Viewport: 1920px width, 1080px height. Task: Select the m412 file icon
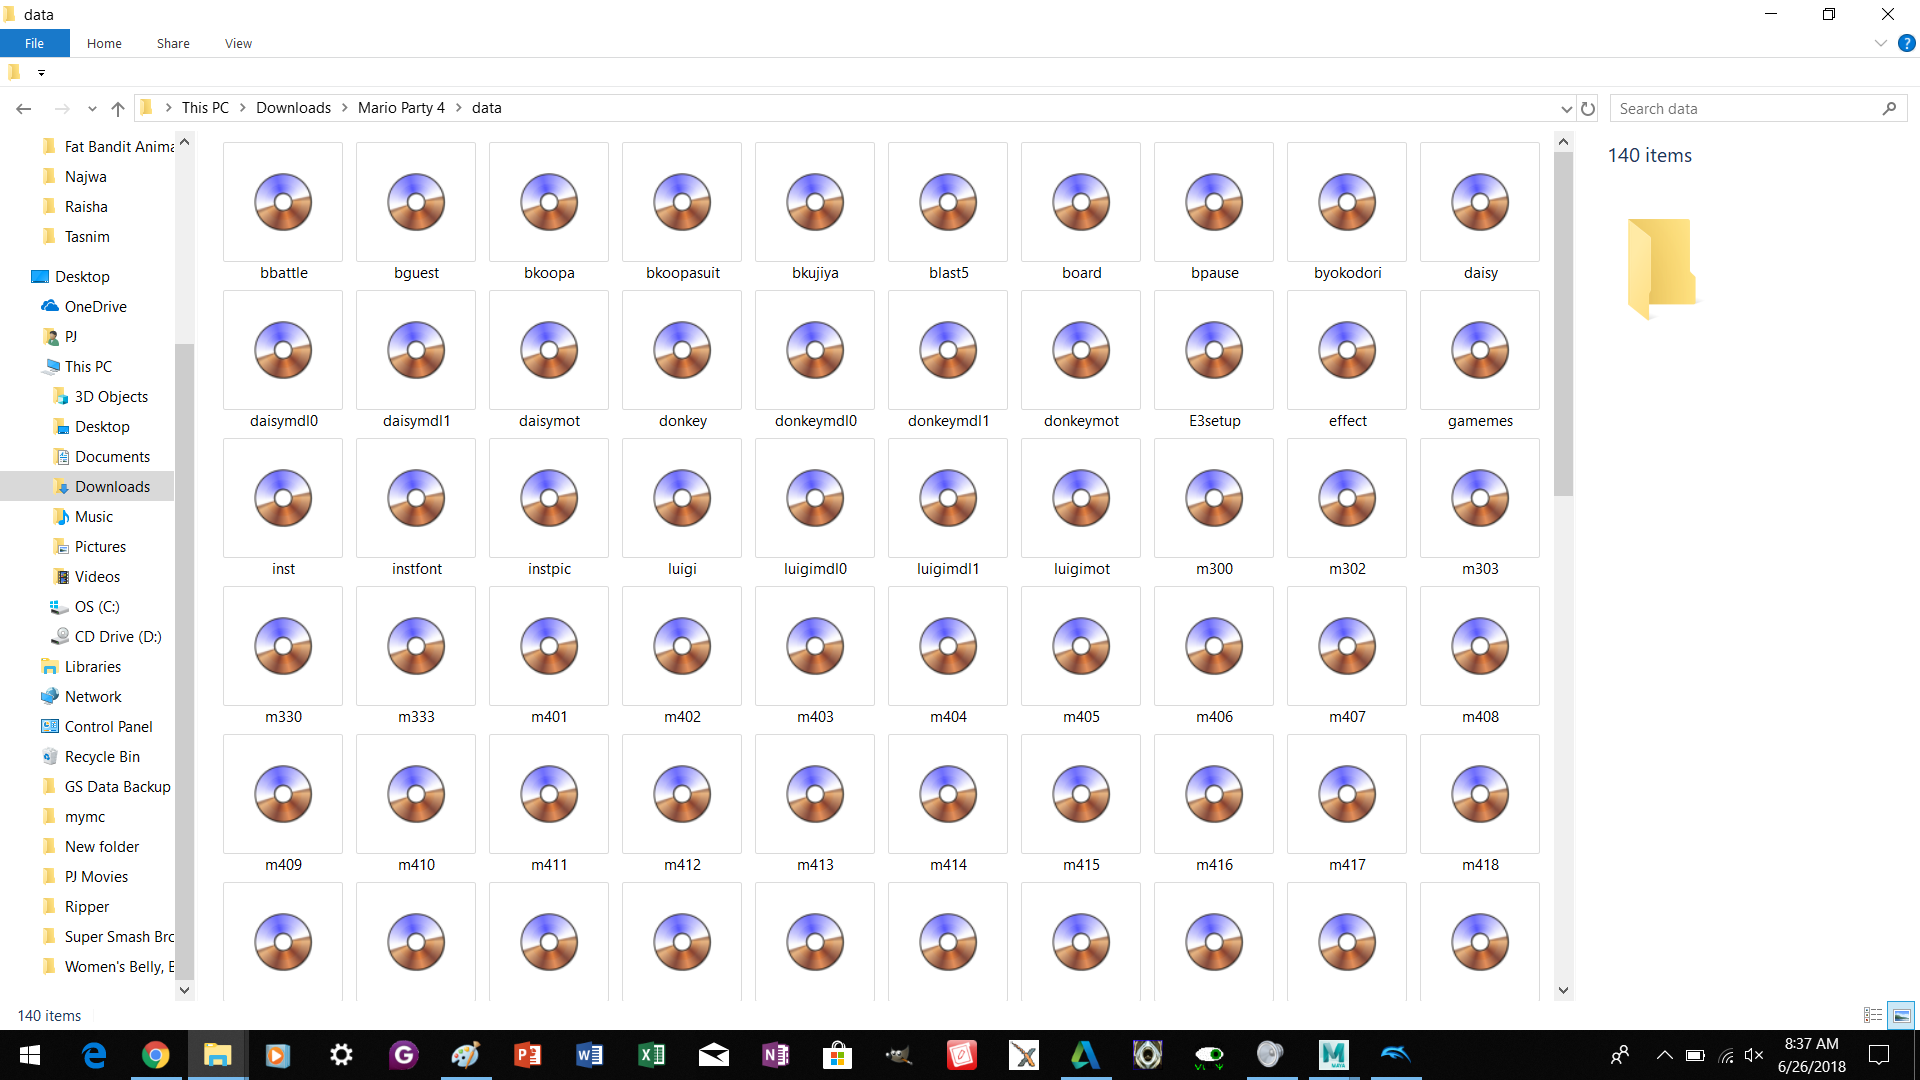coord(682,795)
